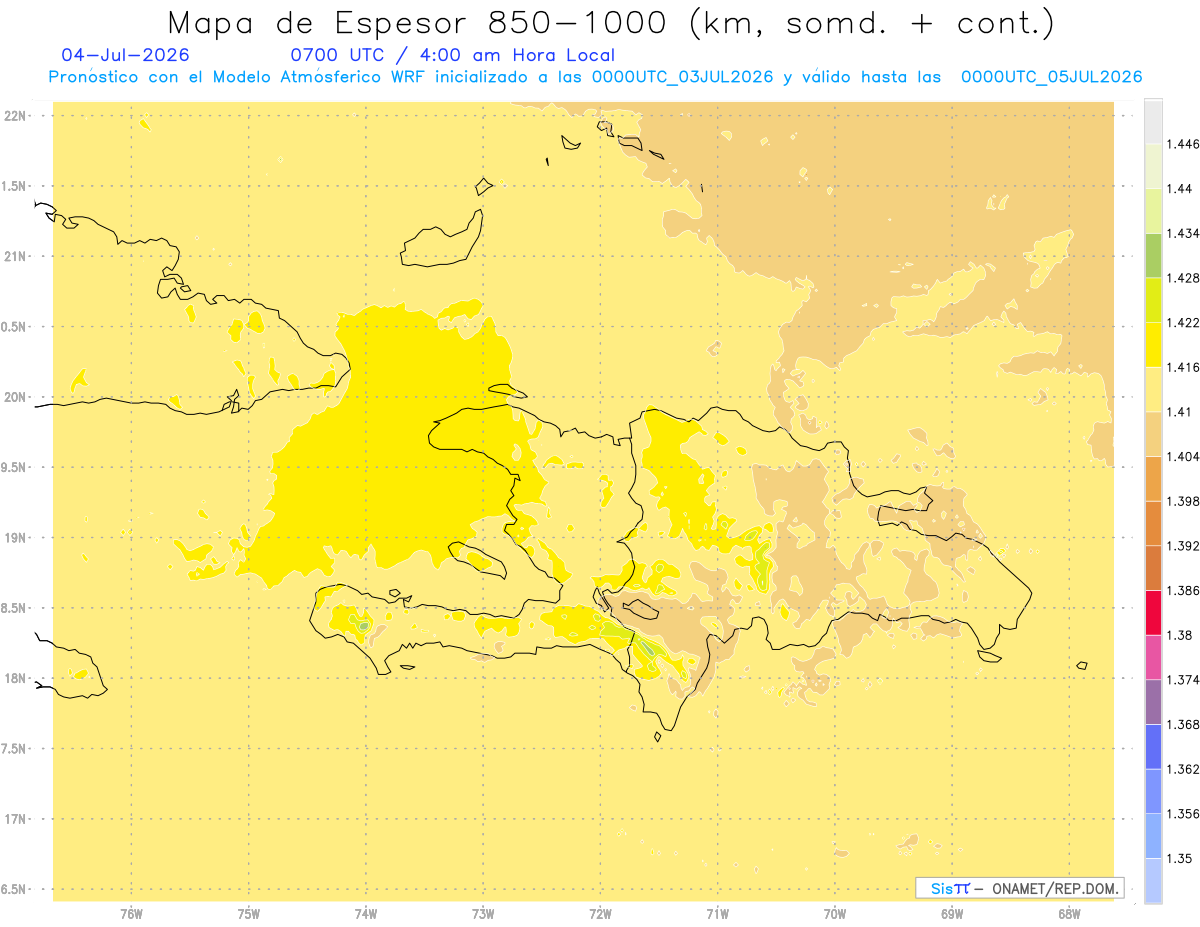This screenshot has height=927, width=1200.
Task: Select the '71W' longitude axis label
Action: coord(717,914)
